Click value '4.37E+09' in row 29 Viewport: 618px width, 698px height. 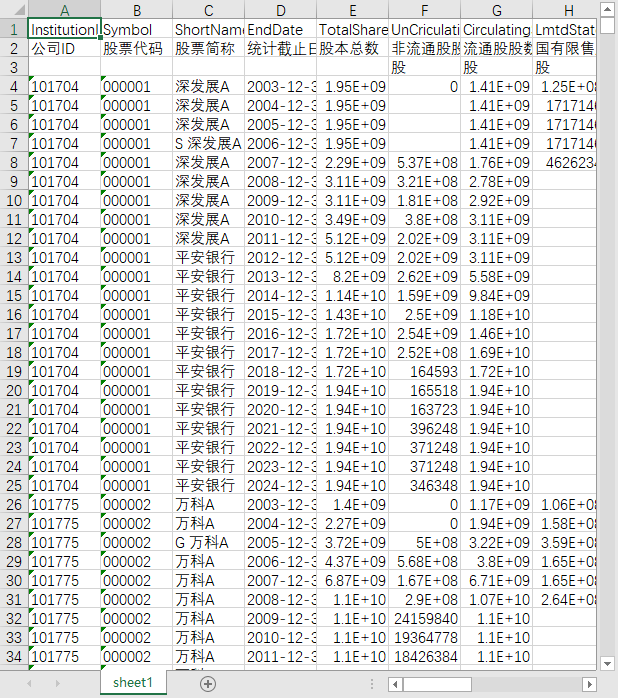tap(353, 561)
